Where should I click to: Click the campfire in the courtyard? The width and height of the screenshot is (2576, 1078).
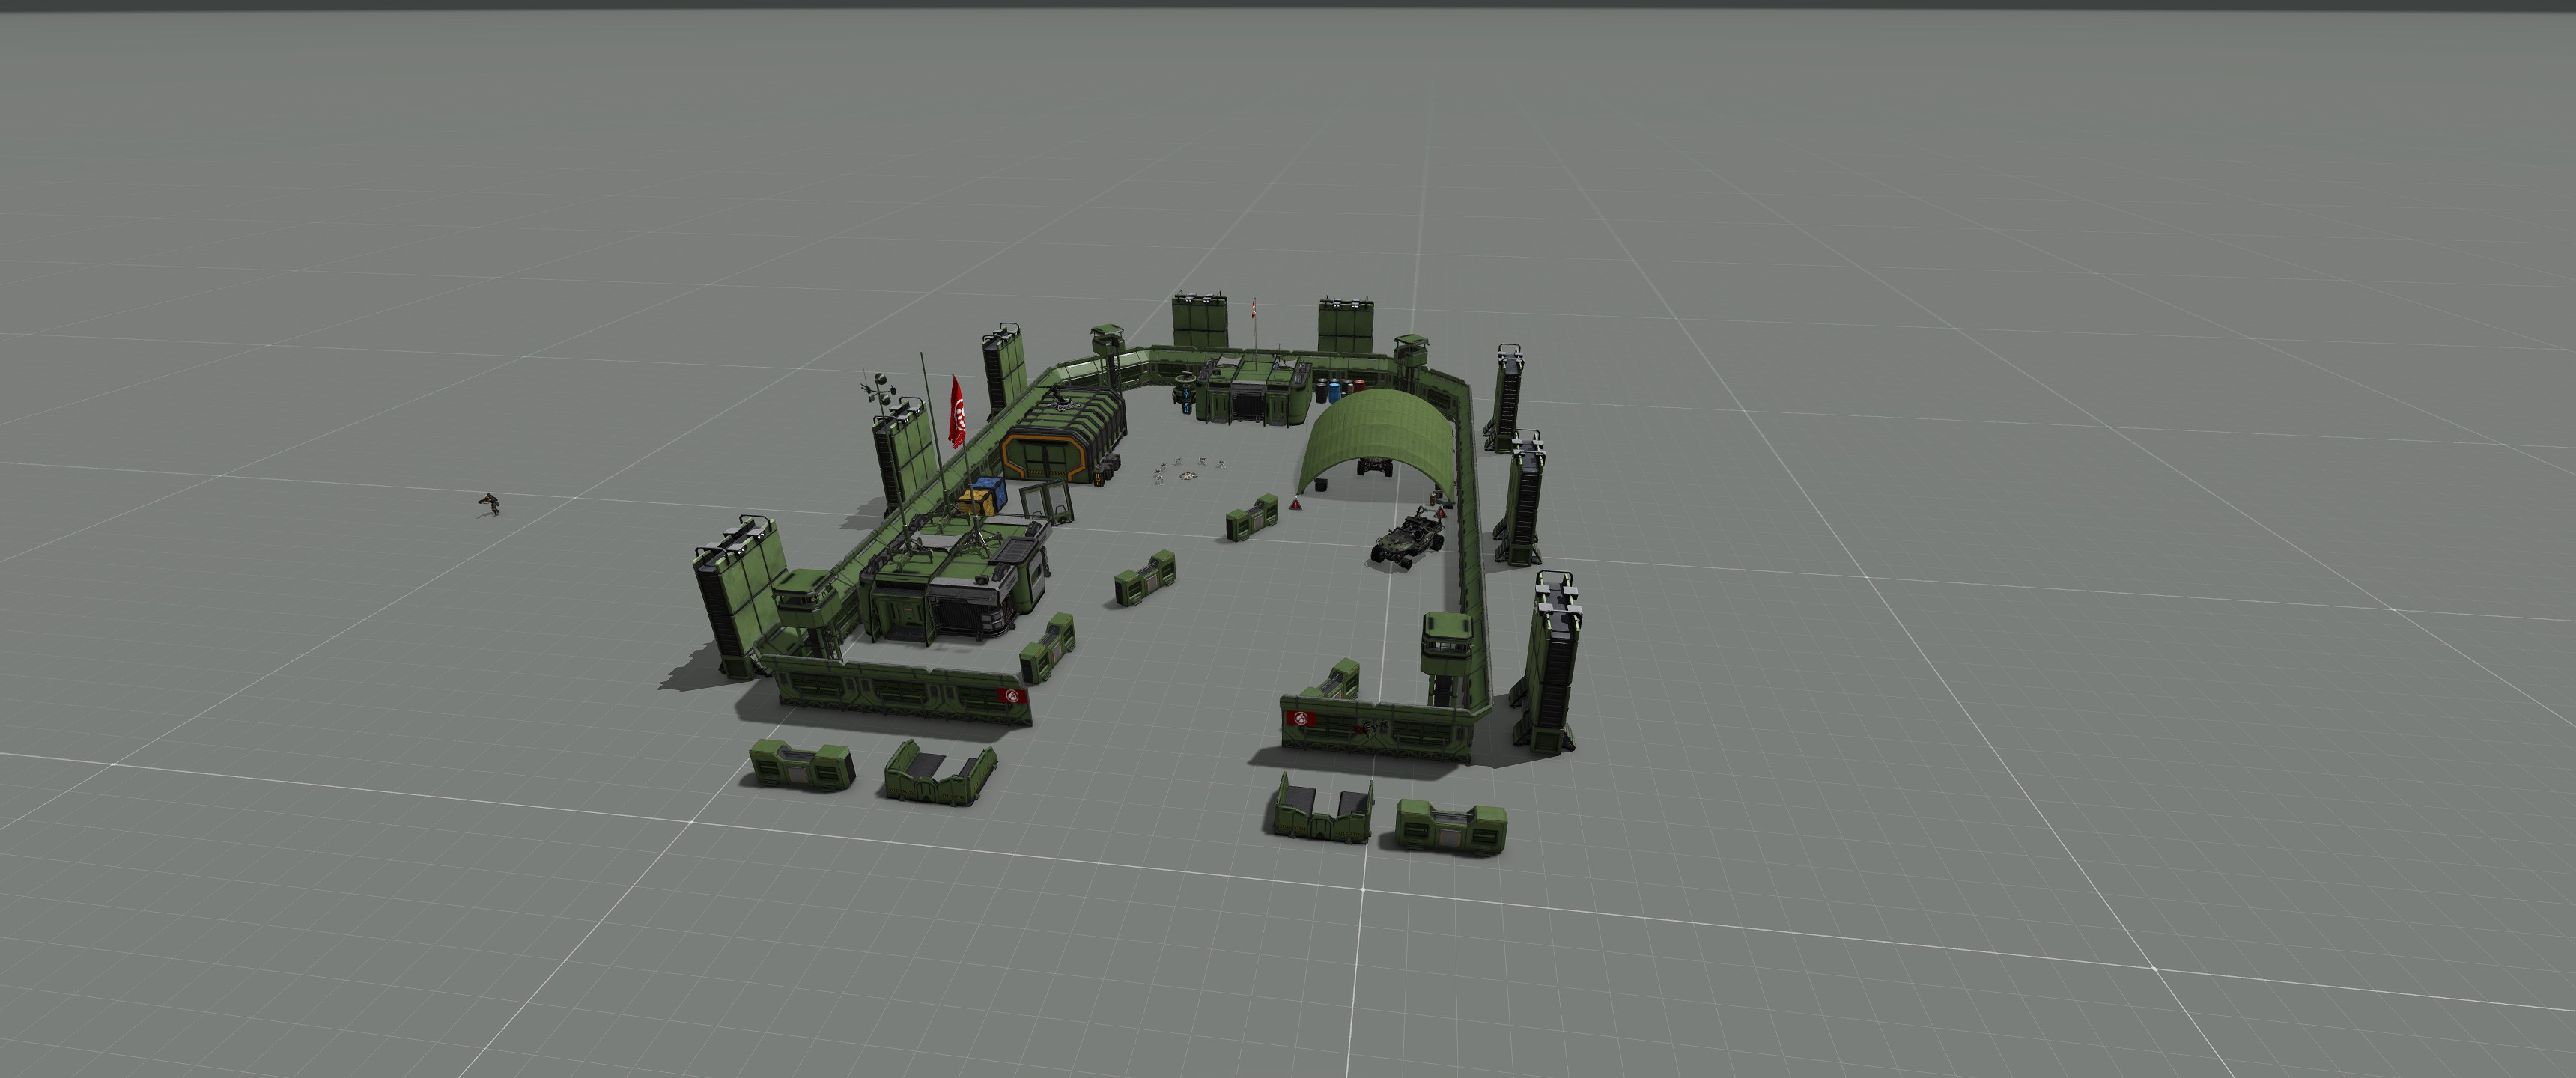pyautogui.click(x=1188, y=476)
